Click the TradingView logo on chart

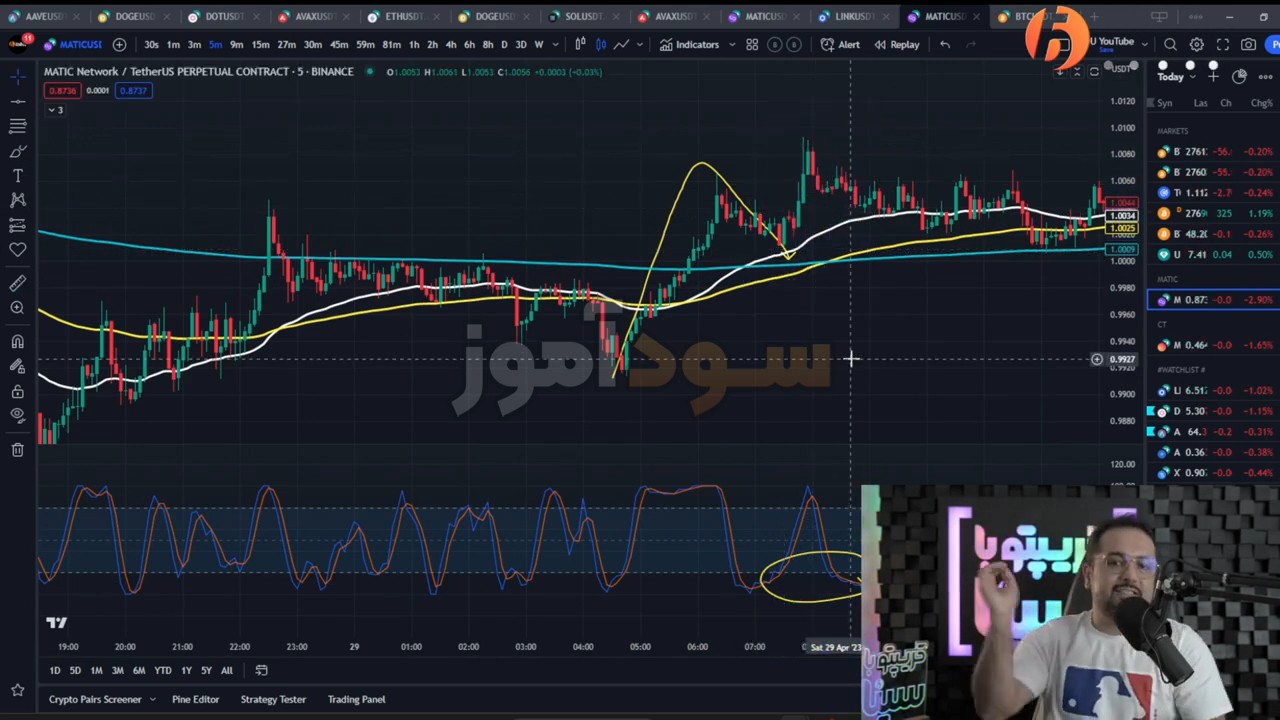click(x=56, y=623)
